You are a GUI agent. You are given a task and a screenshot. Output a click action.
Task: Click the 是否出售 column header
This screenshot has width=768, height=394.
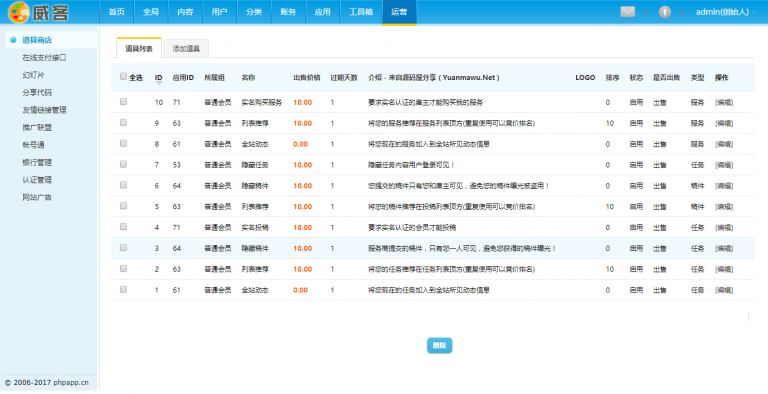tap(666, 77)
